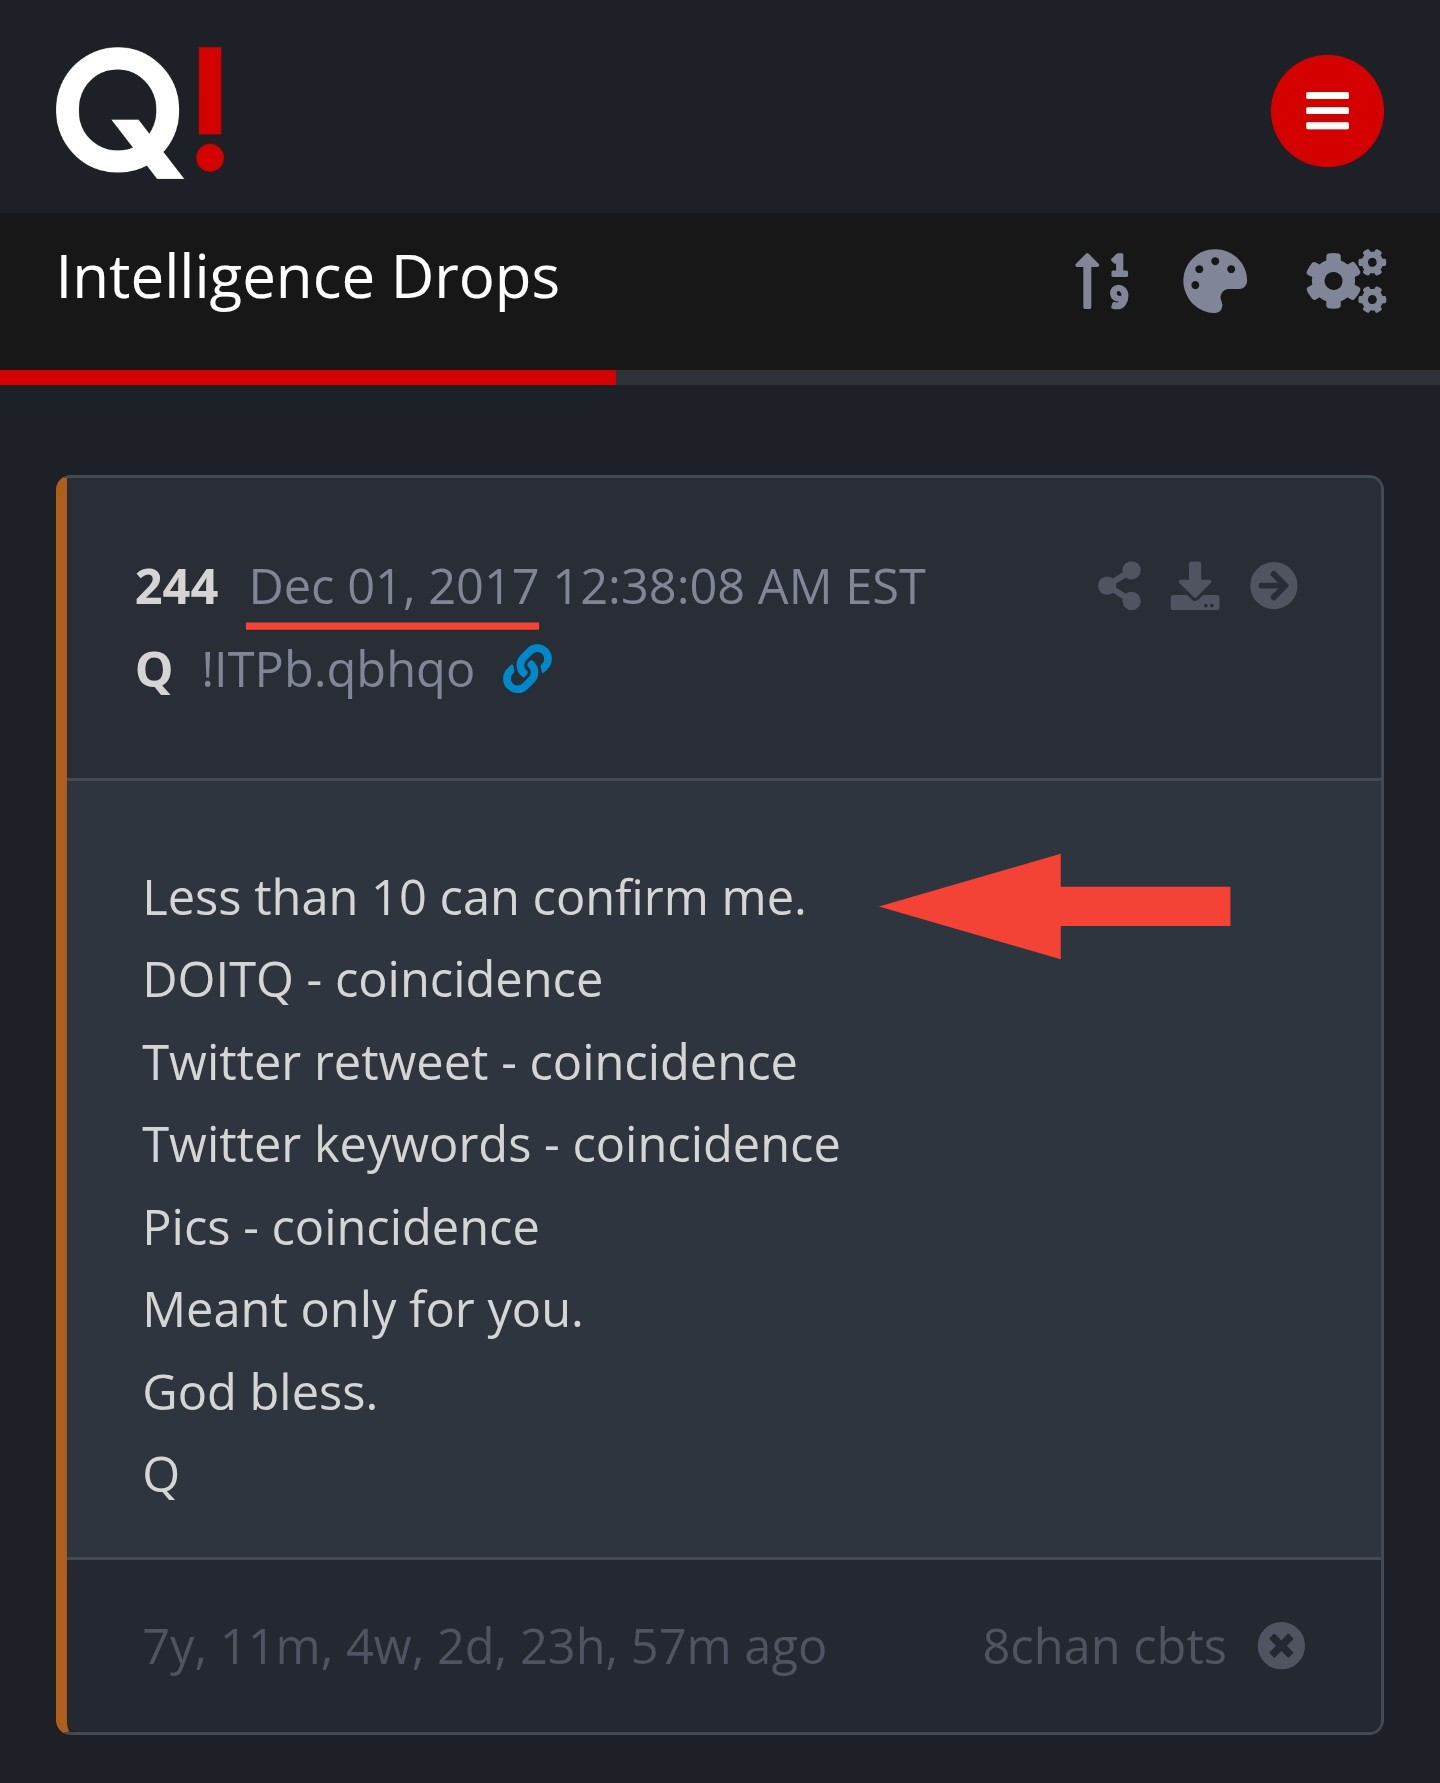Click the "Less than 10 can confirm me." line
Image resolution: width=1440 pixels, height=1783 pixels.
[474, 898]
